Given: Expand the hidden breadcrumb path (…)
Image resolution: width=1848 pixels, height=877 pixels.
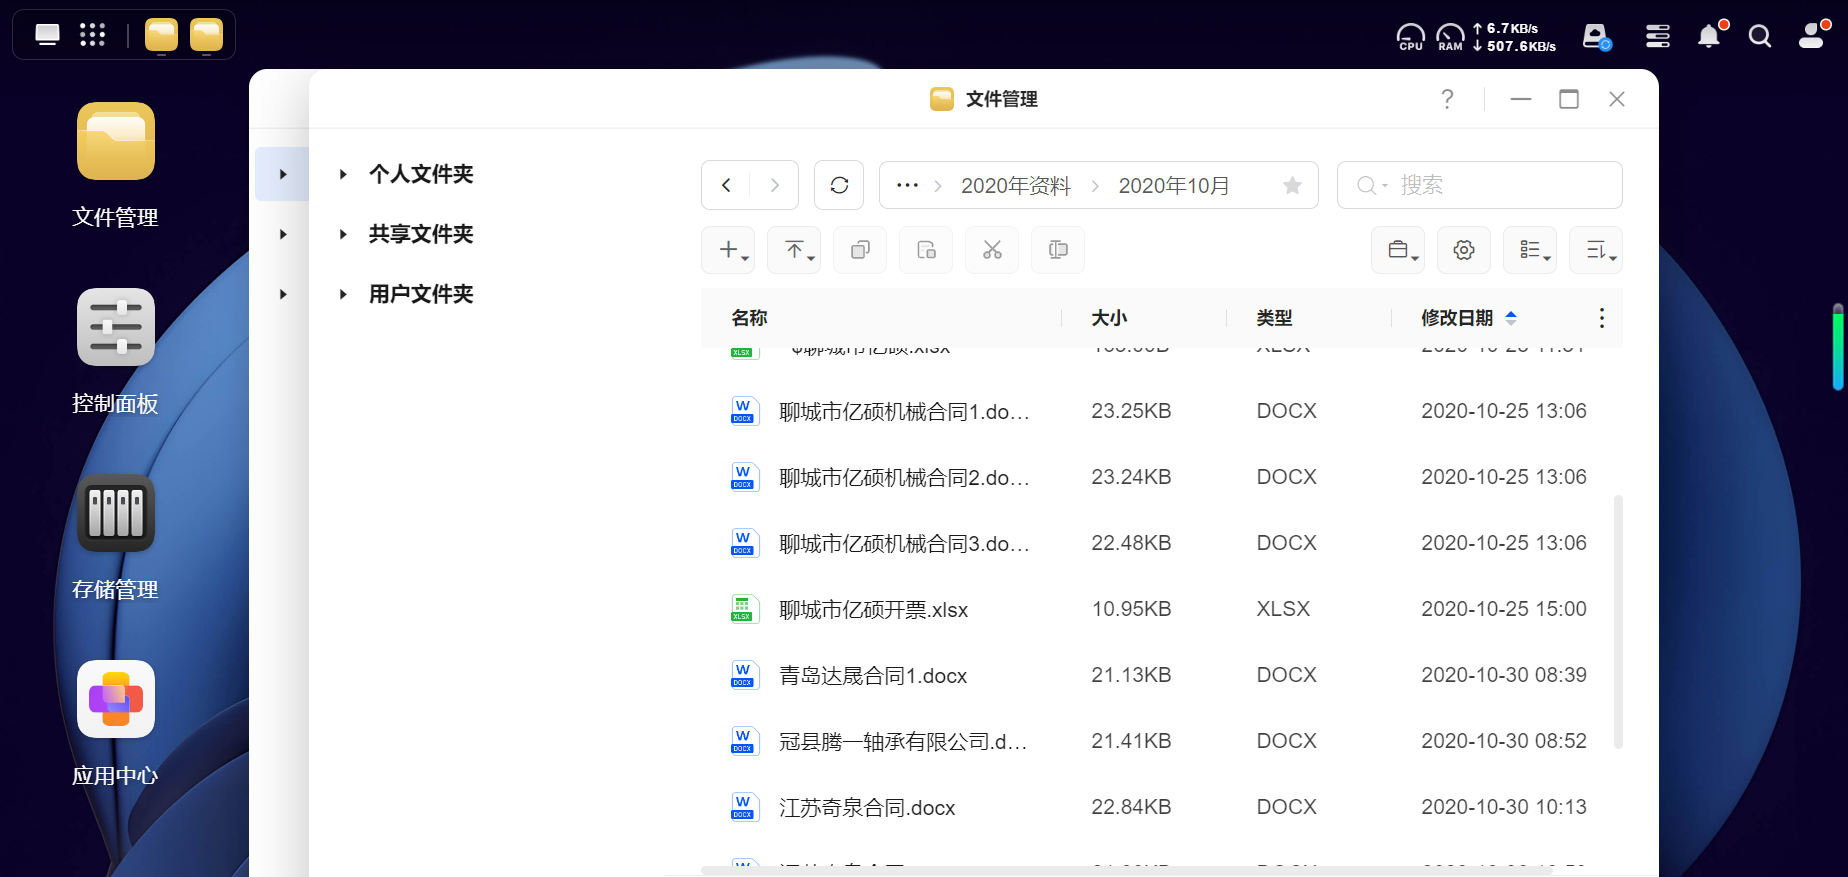Looking at the screenshot, I should 907,185.
